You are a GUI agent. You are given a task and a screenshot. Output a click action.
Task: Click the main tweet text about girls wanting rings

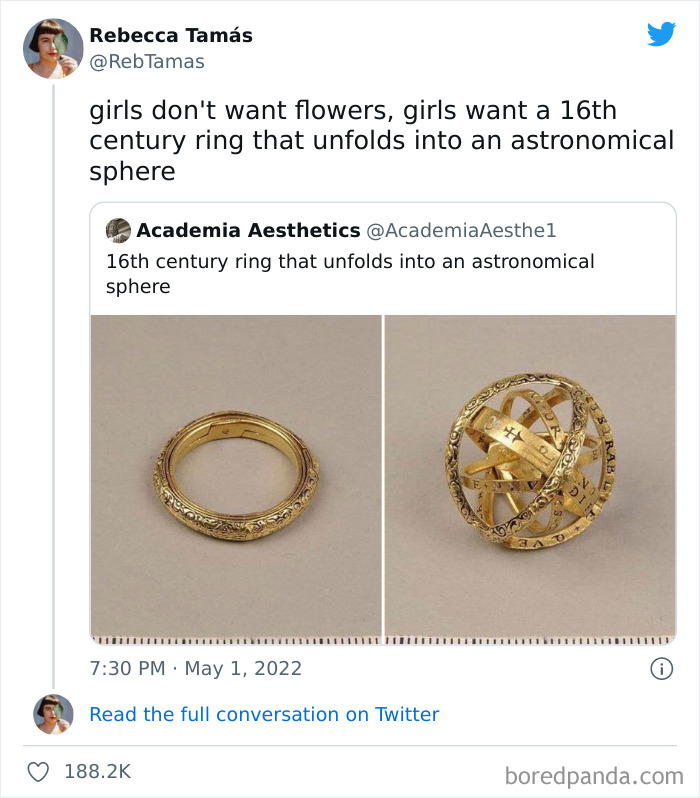[380, 141]
